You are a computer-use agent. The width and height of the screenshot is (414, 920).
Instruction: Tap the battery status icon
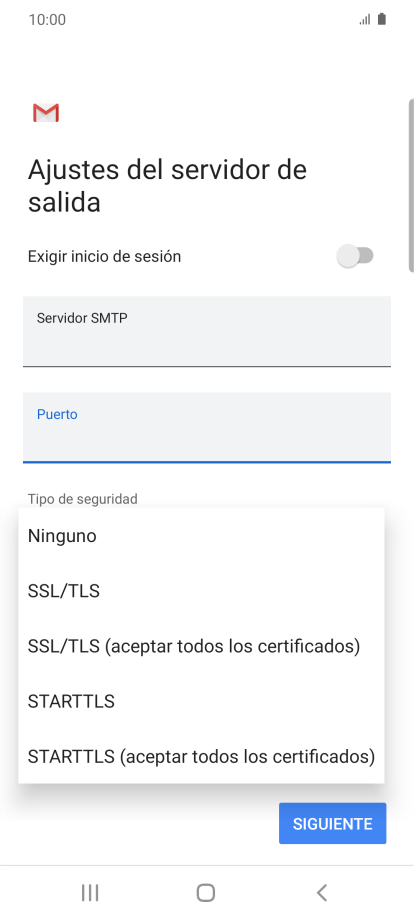[x=382, y=19]
